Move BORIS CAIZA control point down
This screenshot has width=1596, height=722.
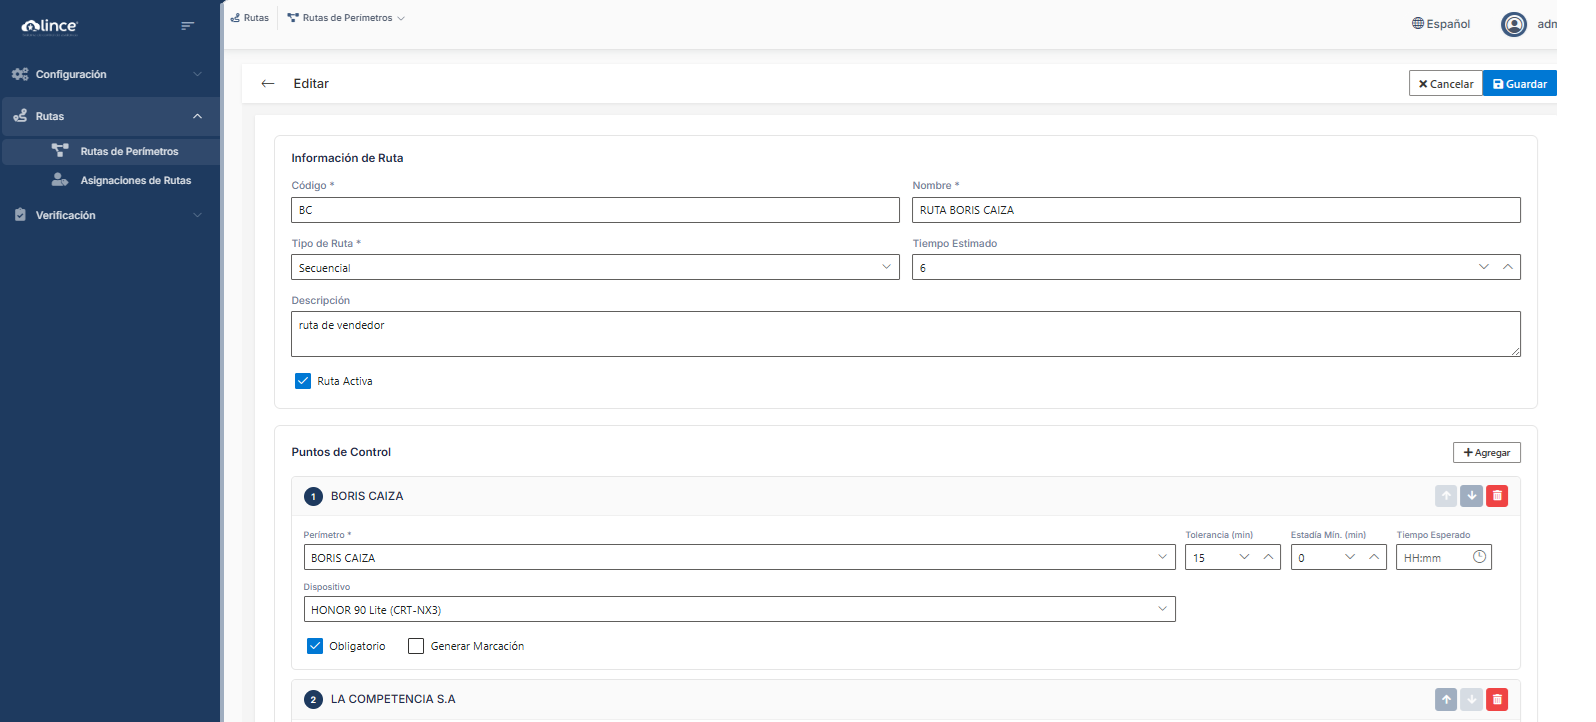(x=1471, y=496)
